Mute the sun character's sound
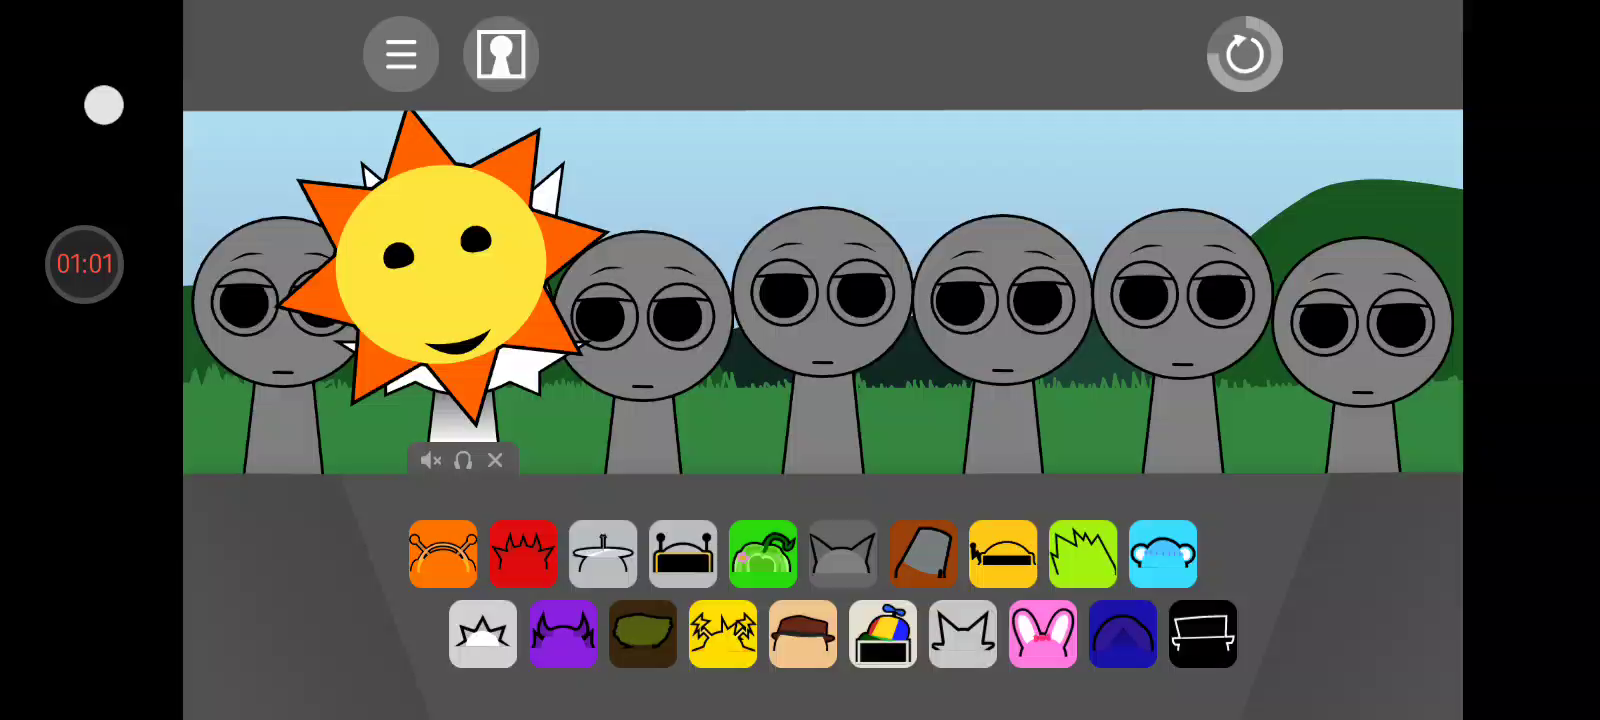The image size is (1600, 720). point(431,460)
